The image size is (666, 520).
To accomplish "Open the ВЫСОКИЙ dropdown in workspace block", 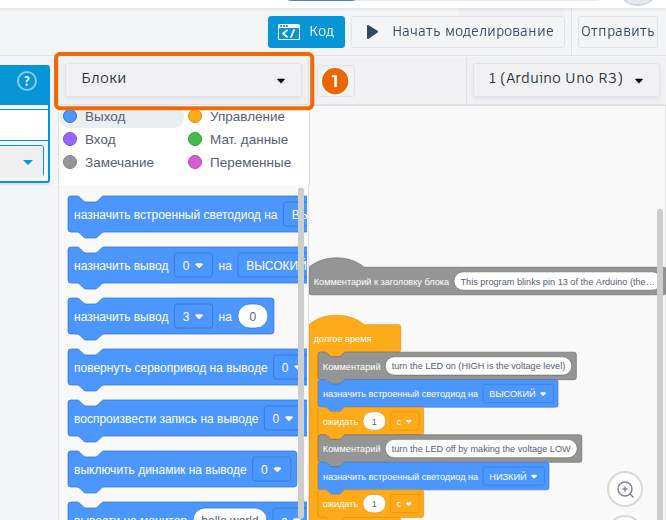I will tap(518, 394).
